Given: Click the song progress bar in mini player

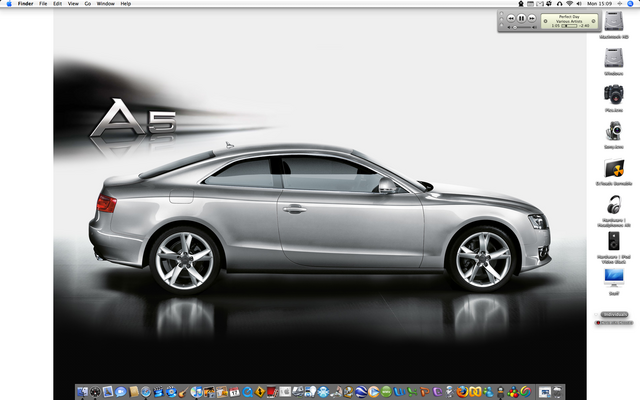Looking at the screenshot, I should click(x=569, y=26).
